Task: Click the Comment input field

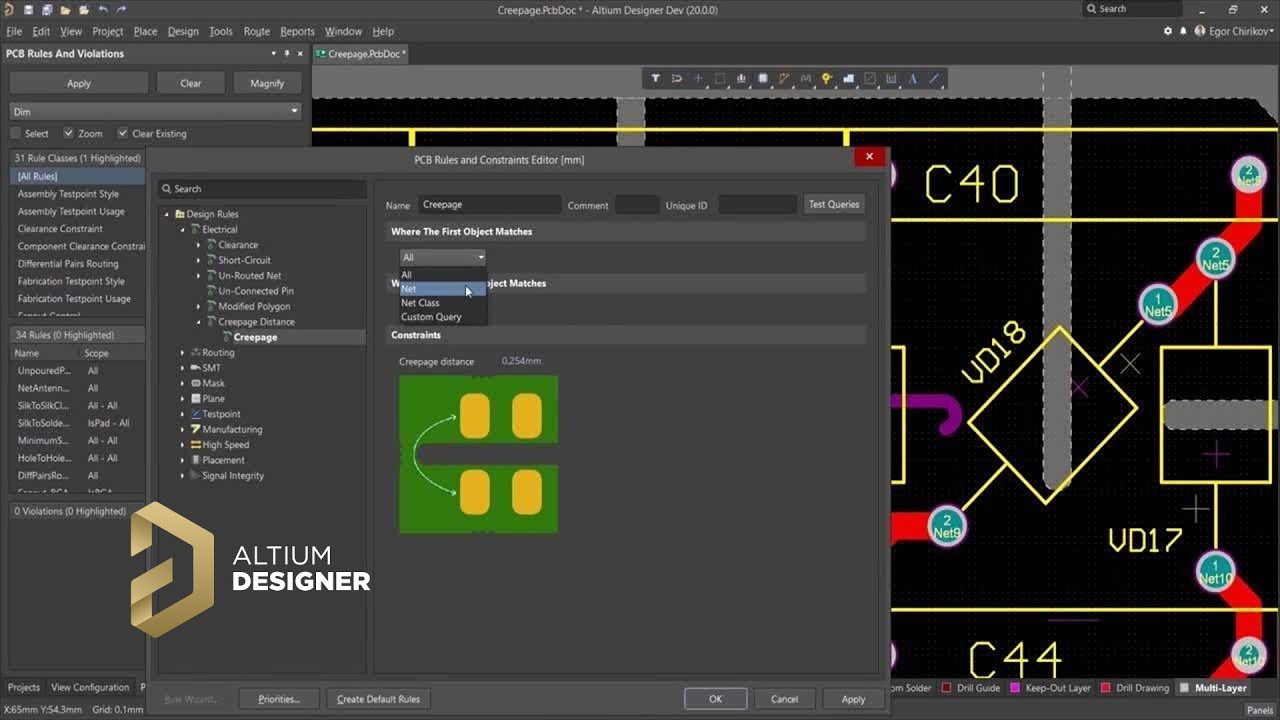Action: 636,204
